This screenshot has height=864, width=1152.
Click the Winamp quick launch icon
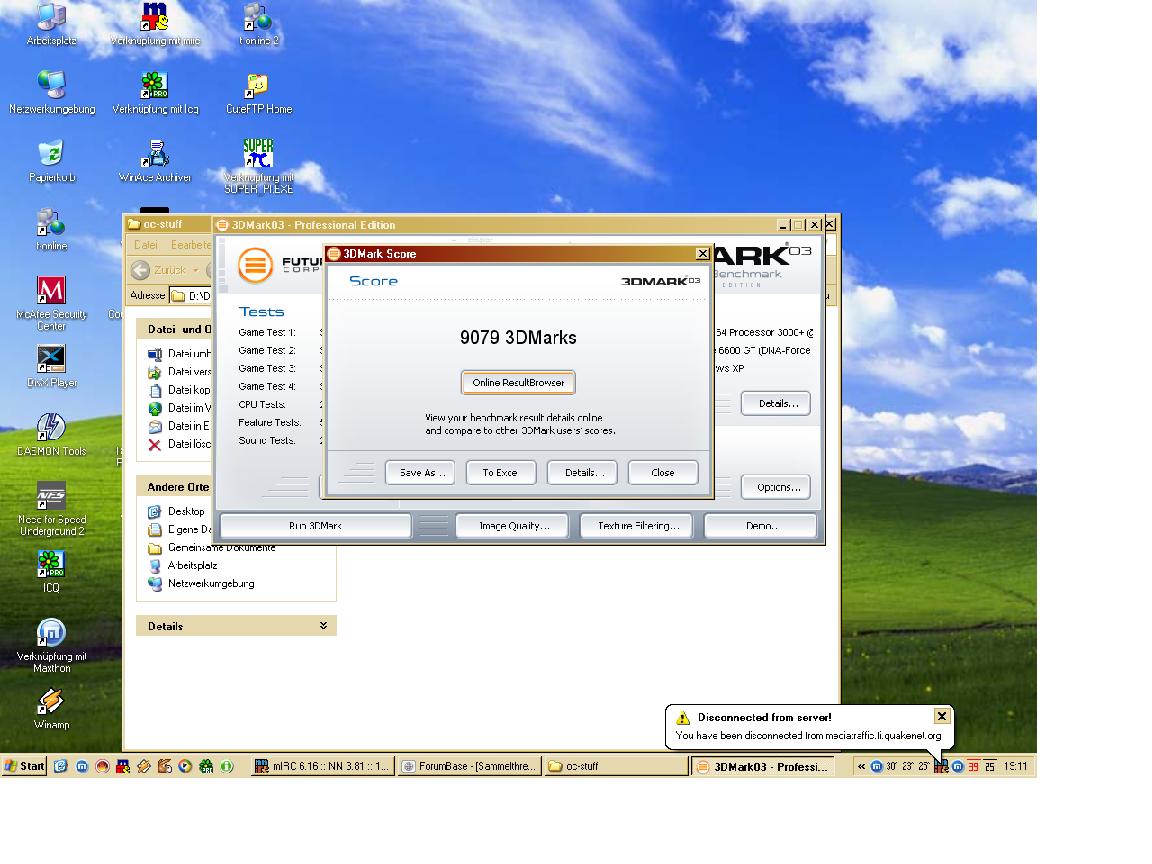click(x=144, y=766)
